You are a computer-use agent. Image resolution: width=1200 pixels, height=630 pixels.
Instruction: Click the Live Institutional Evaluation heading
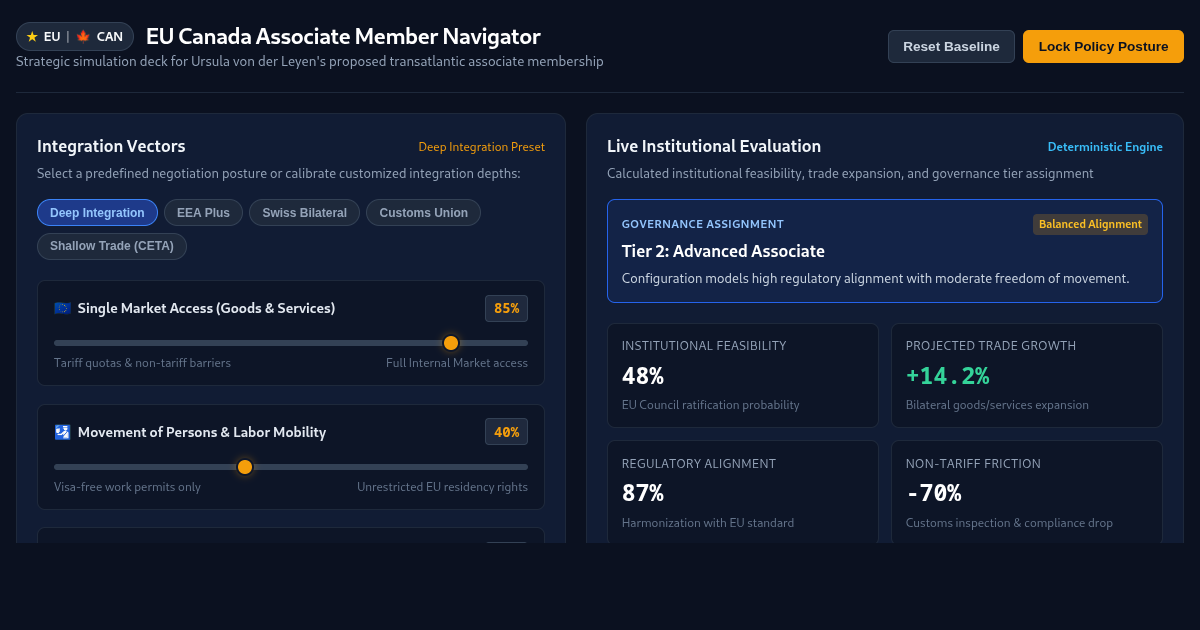coord(714,146)
